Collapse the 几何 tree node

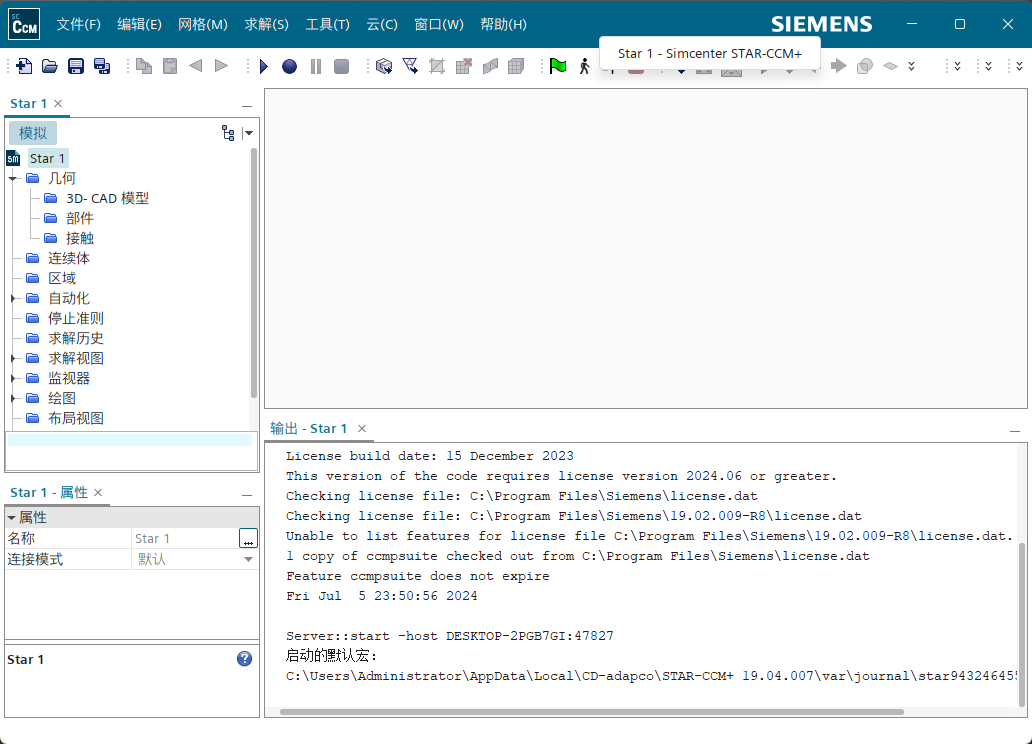[x=13, y=178]
